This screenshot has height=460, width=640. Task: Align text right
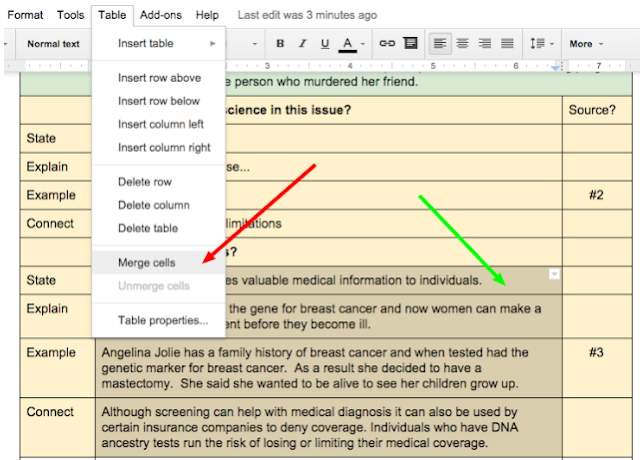coord(485,43)
